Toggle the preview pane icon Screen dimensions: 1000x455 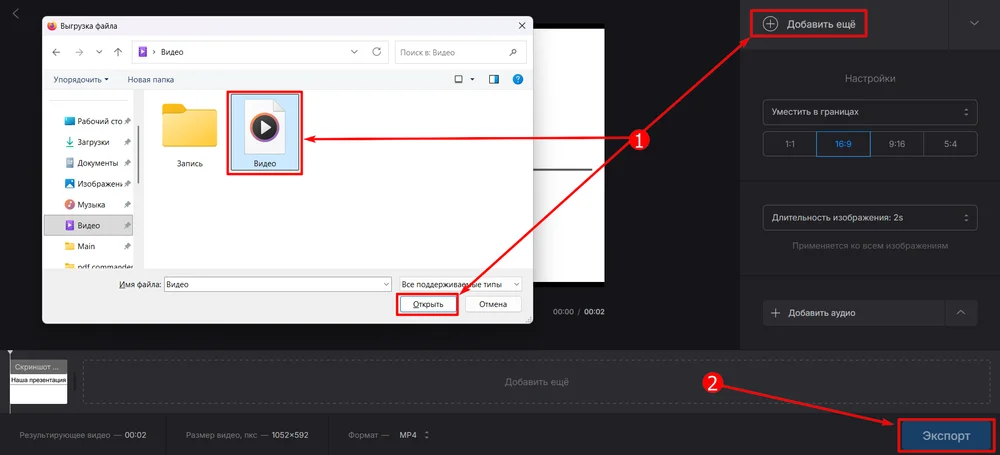494,79
